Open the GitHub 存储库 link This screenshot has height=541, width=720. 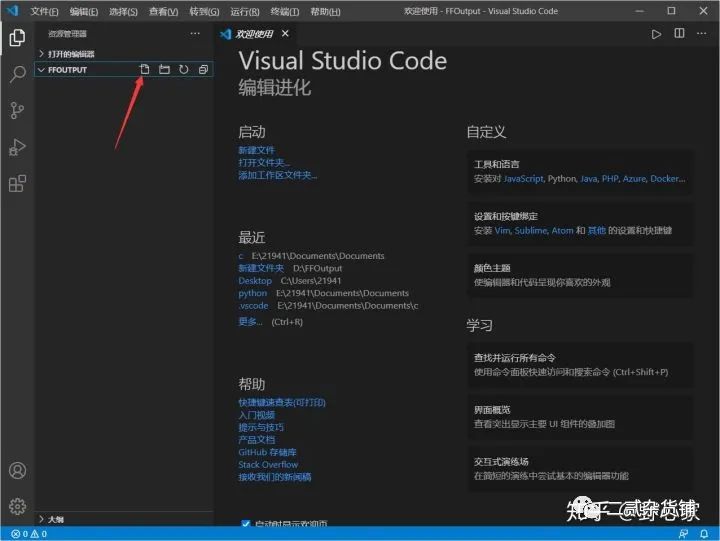coord(267,452)
